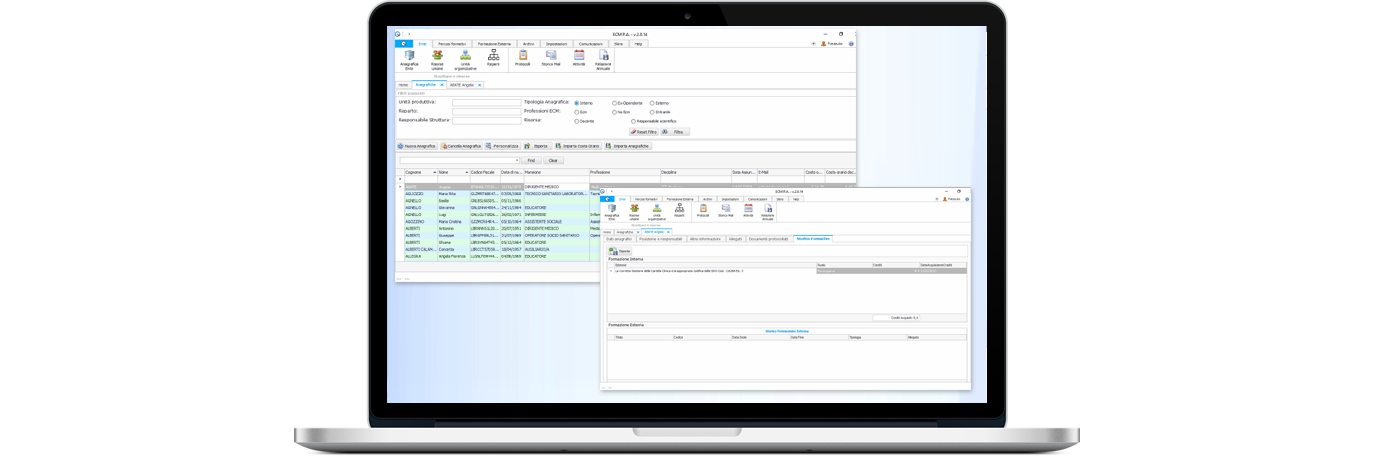The width and height of the screenshot is (1374, 456).
Task: Open Formazione Esterna ribbon tab in back window
Action: (495, 44)
